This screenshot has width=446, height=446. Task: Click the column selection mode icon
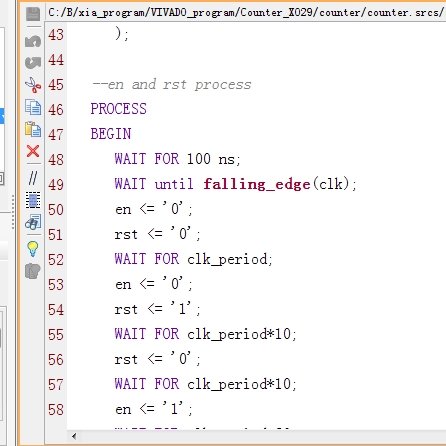33,200
